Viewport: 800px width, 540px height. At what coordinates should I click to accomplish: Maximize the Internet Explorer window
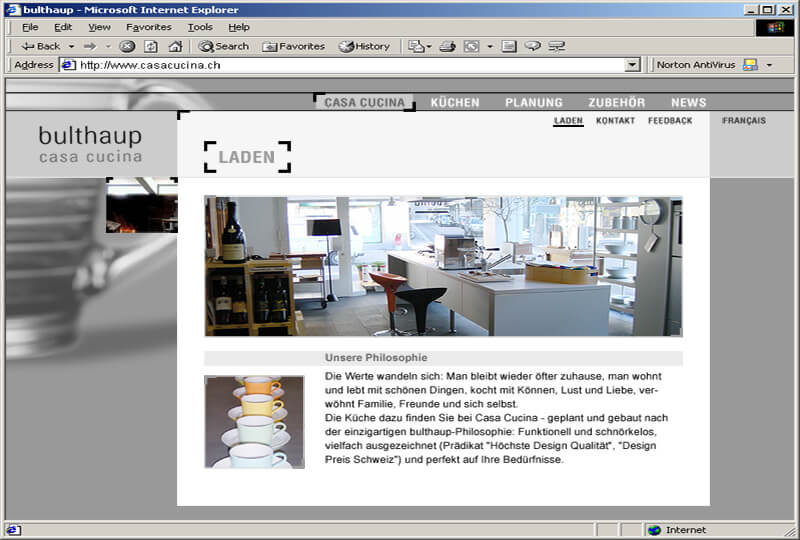click(767, 10)
